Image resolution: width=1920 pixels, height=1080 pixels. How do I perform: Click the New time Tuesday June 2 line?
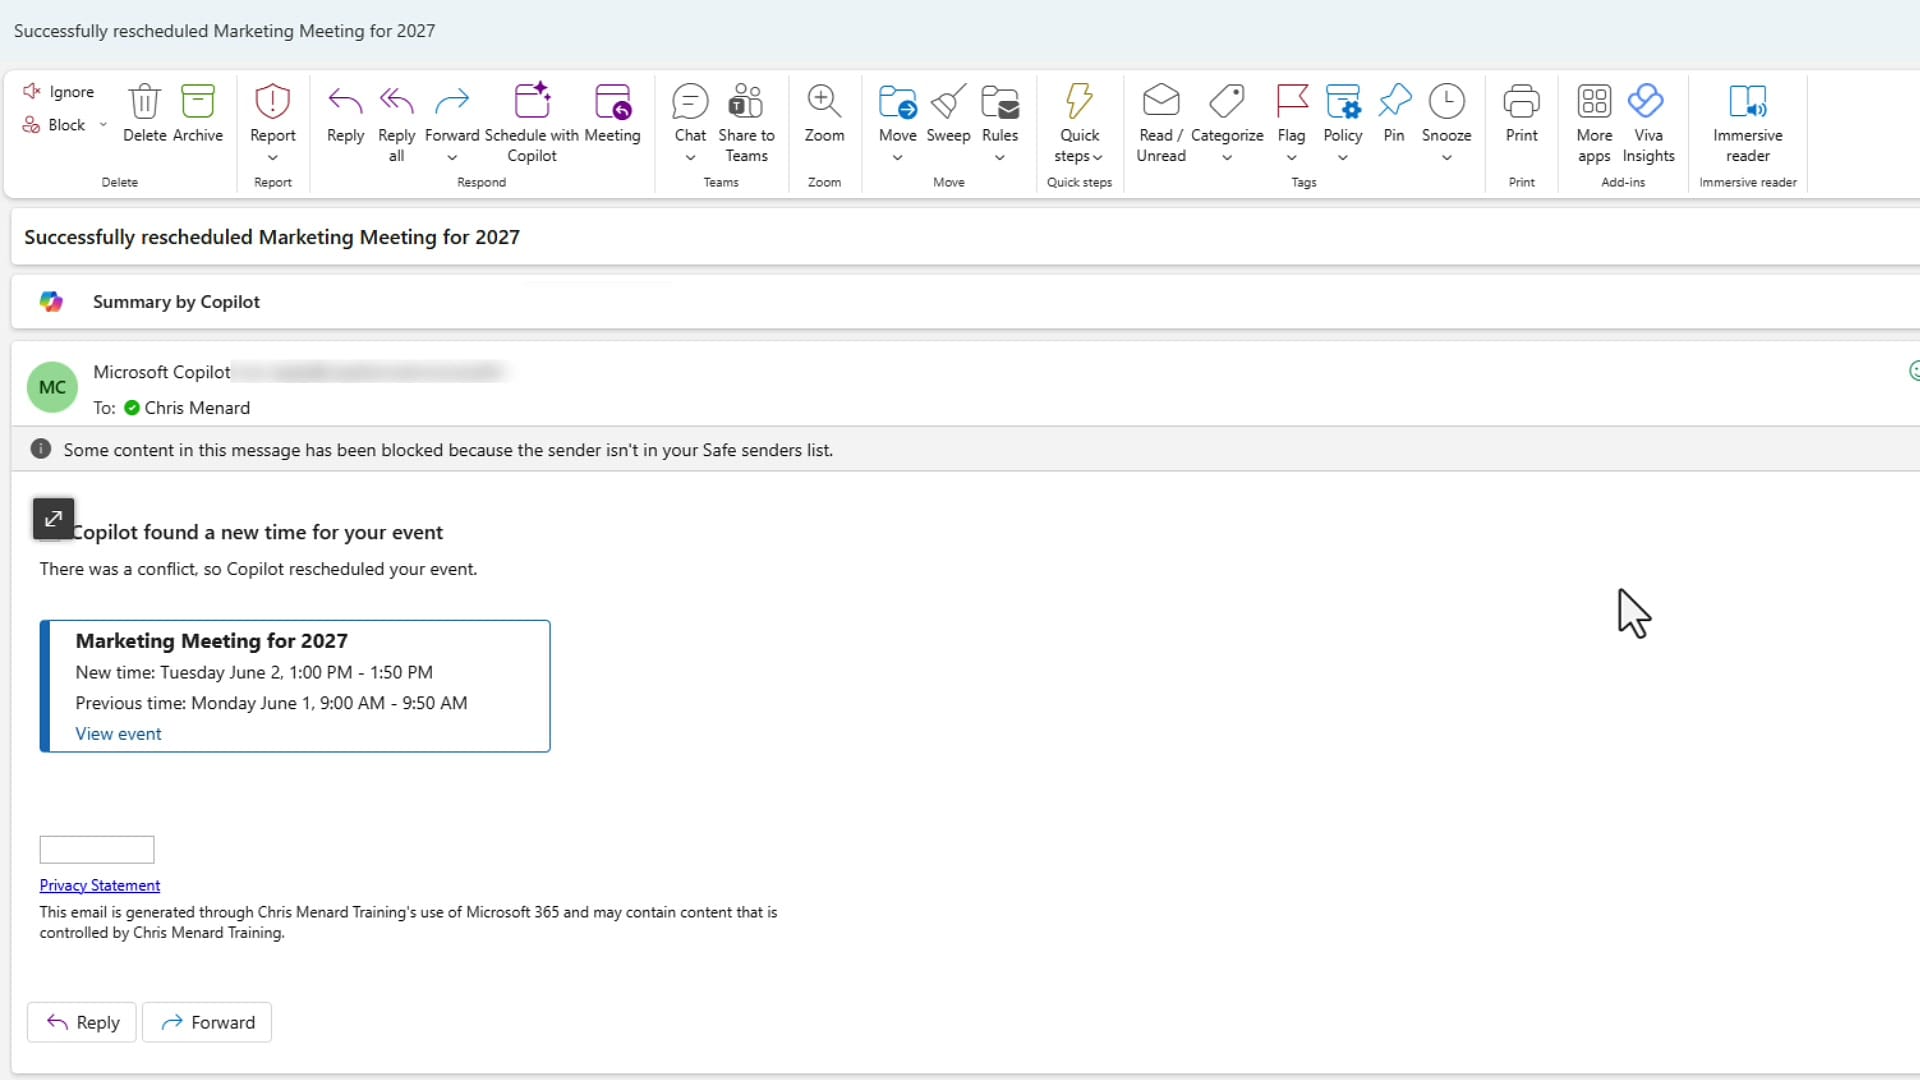point(254,673)
